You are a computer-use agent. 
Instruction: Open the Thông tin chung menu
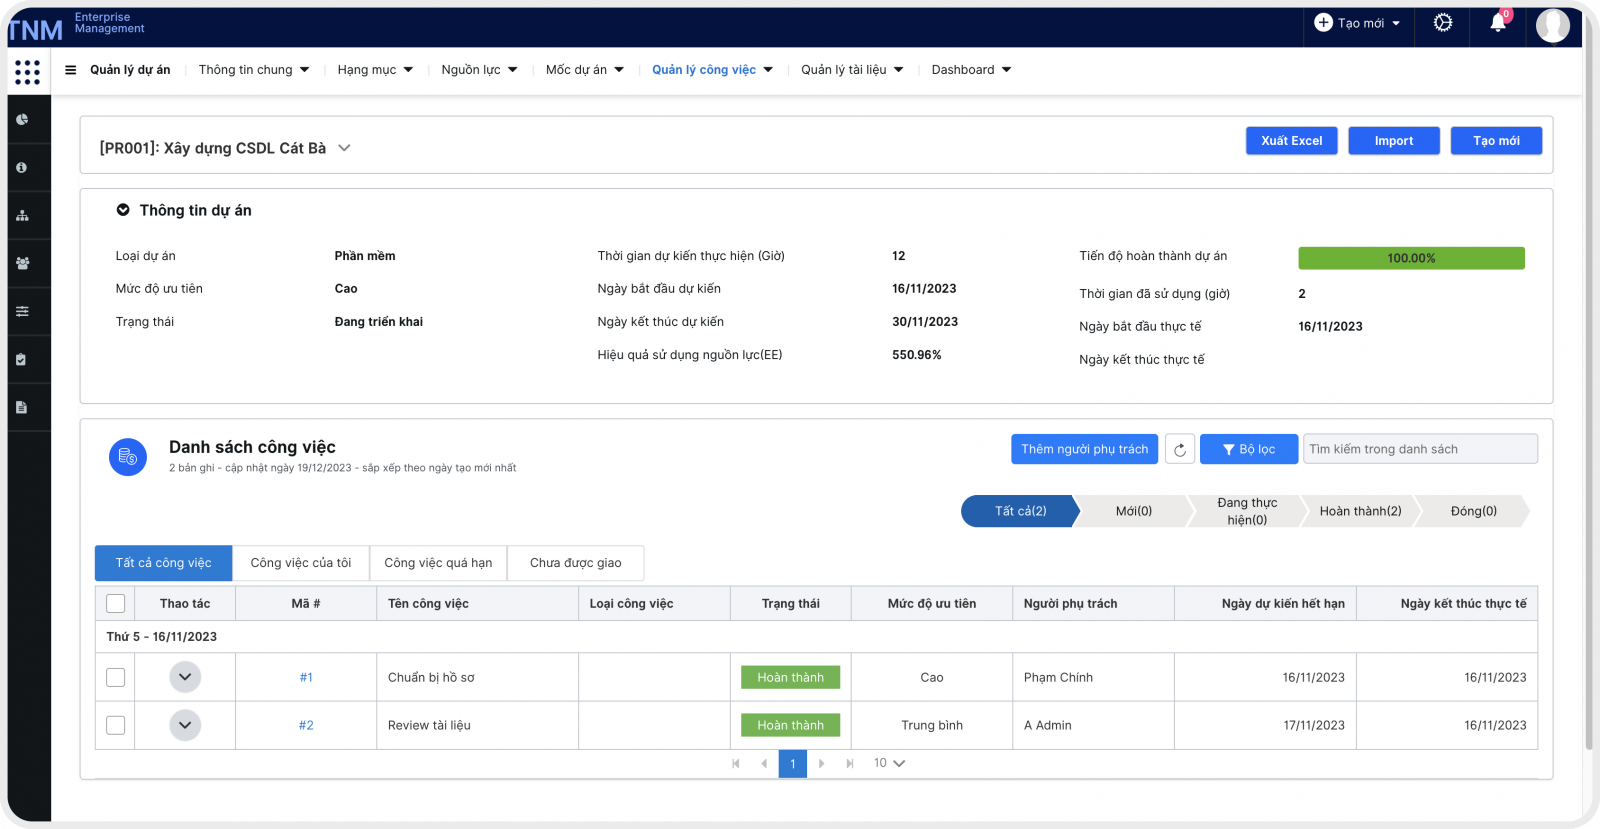click(x=254, y=70)
